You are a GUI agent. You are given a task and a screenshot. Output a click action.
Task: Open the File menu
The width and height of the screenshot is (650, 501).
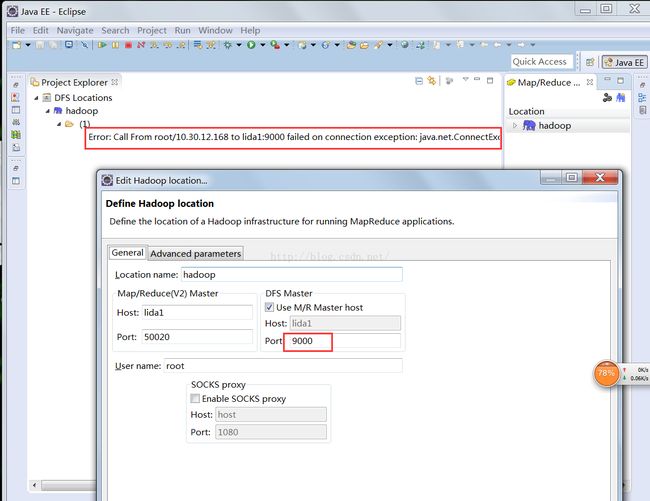pos(17,30)
